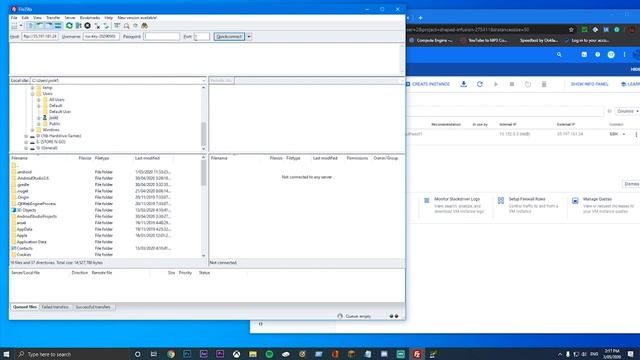Switch to the Queued files tab
The height and width of the screenshot is (360, 640).
tap(25, 307)
